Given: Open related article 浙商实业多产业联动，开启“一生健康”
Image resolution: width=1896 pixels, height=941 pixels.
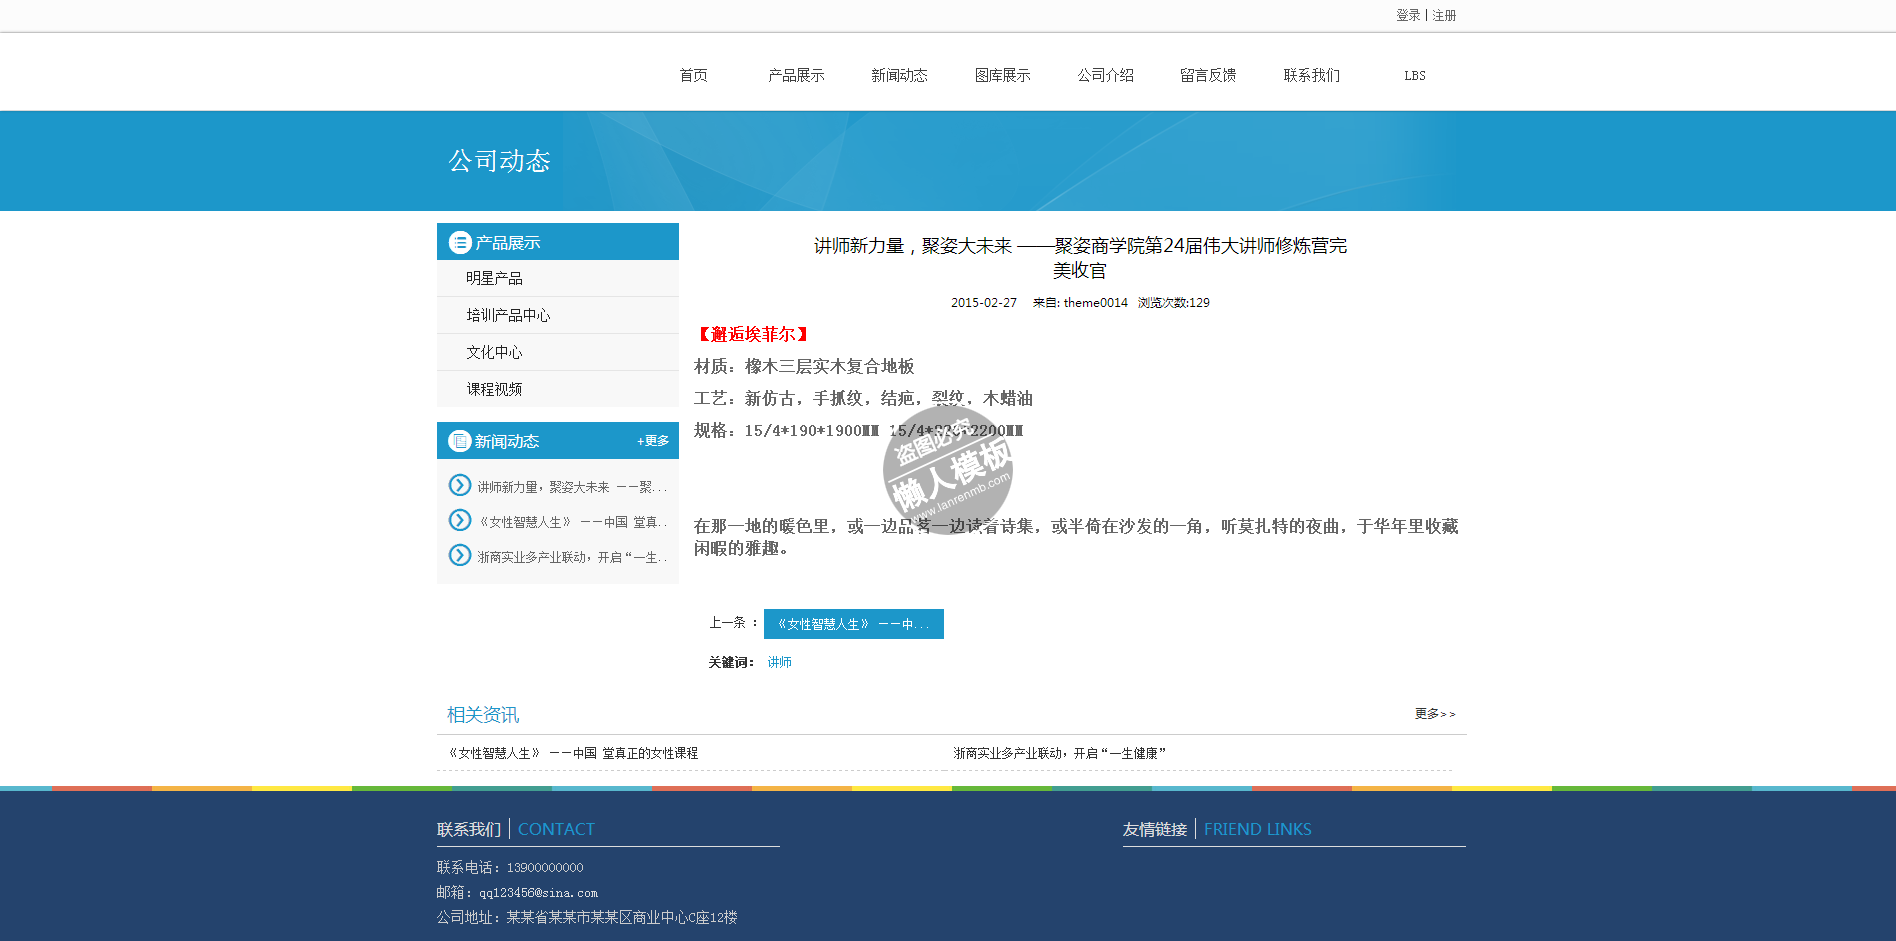Looking at the screenshot, I should click(1059, 753).
